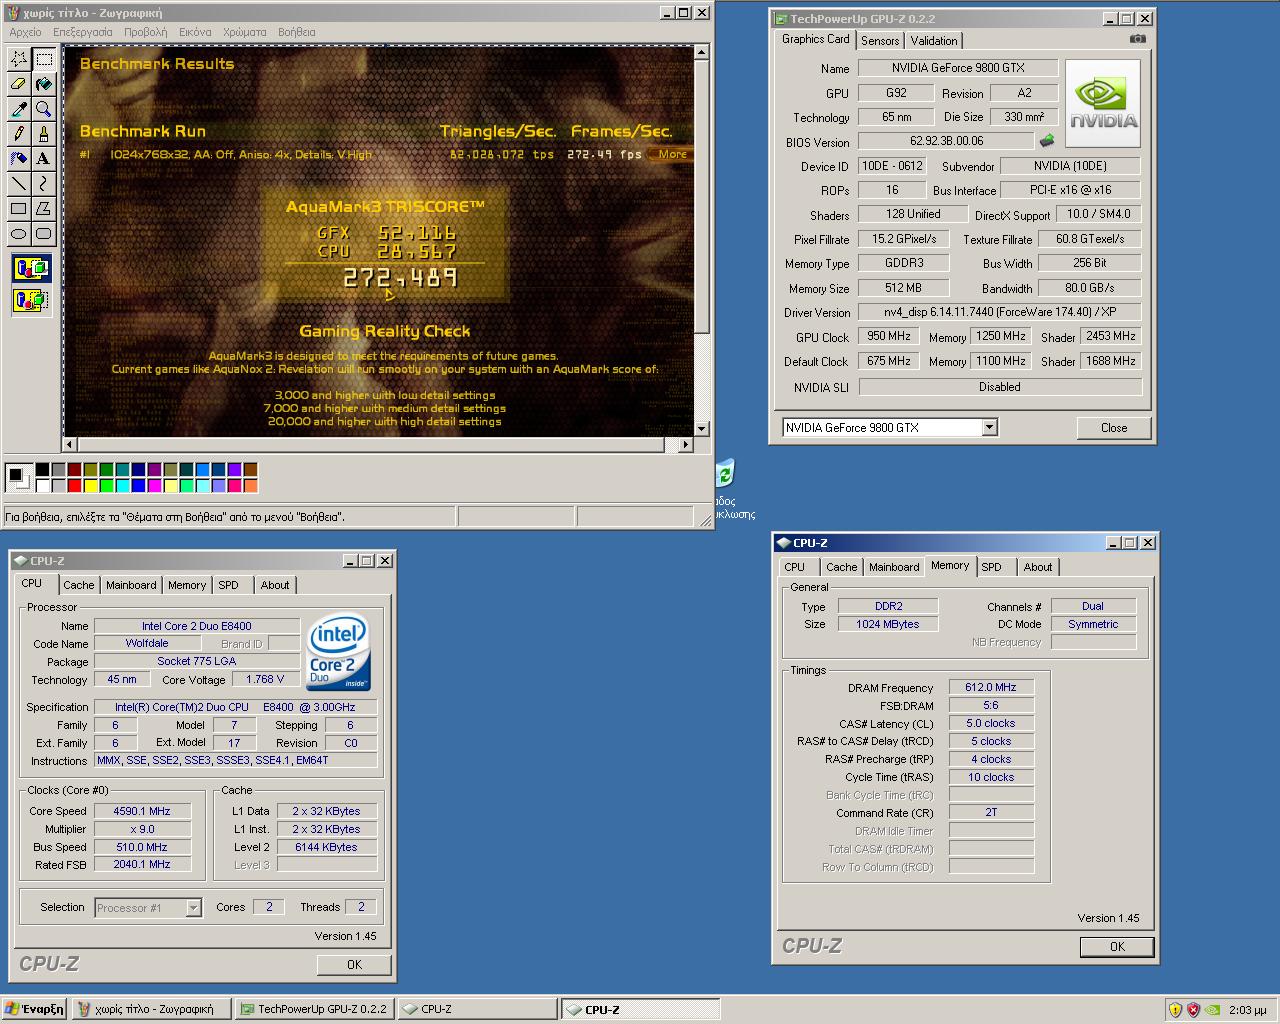Screen dimensions: 1280x1024
Task: Pick the red color swatch in Paint palette
Action: (75, 486)
